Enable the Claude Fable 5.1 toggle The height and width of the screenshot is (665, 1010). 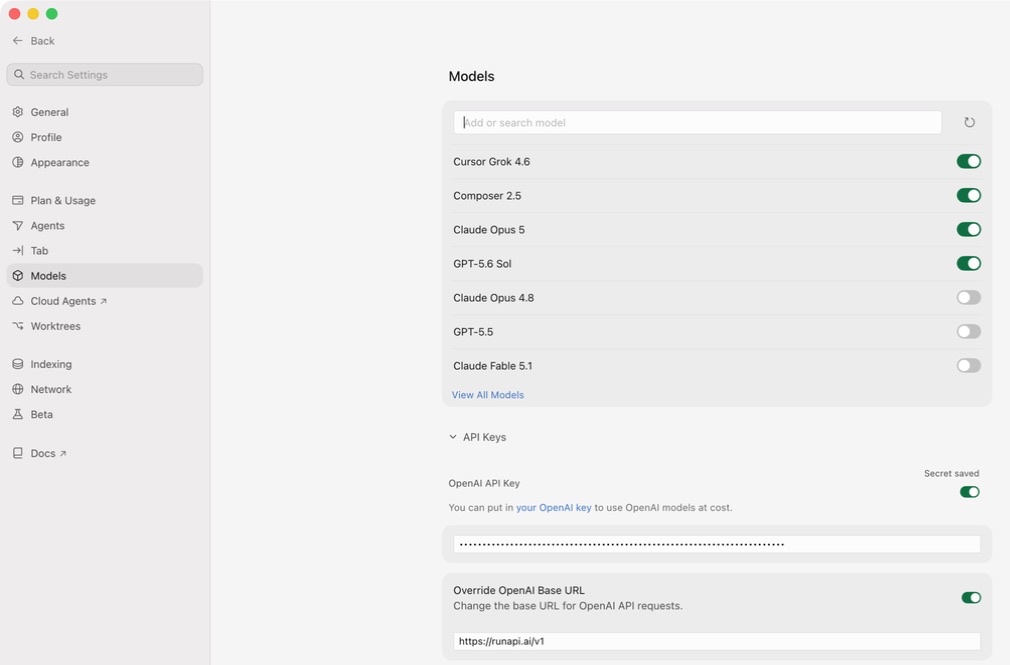(x=968, y=366)
